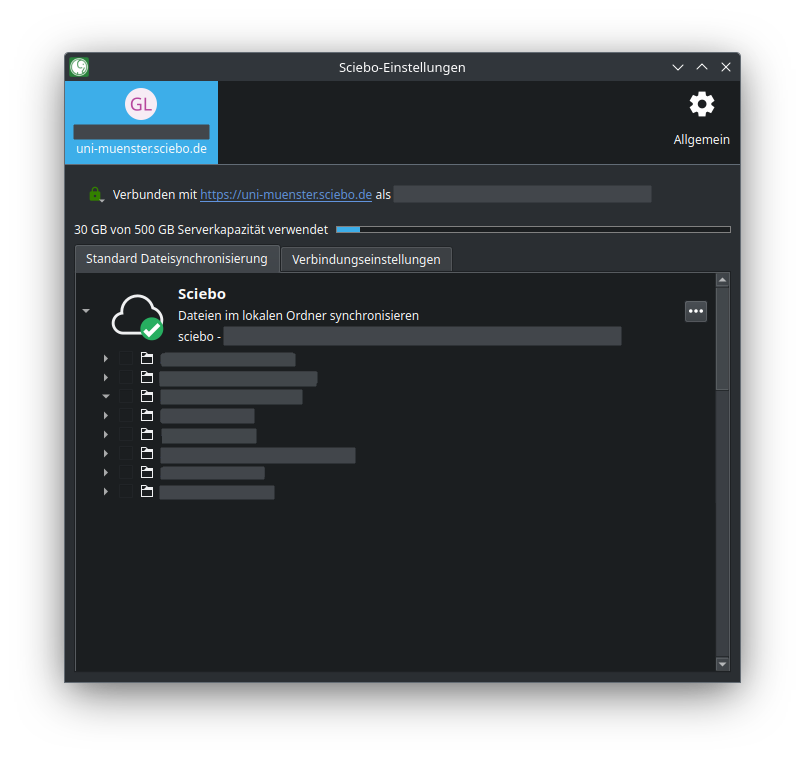Open Allgemein settings via the gear icon

click(x=701, y=105)
